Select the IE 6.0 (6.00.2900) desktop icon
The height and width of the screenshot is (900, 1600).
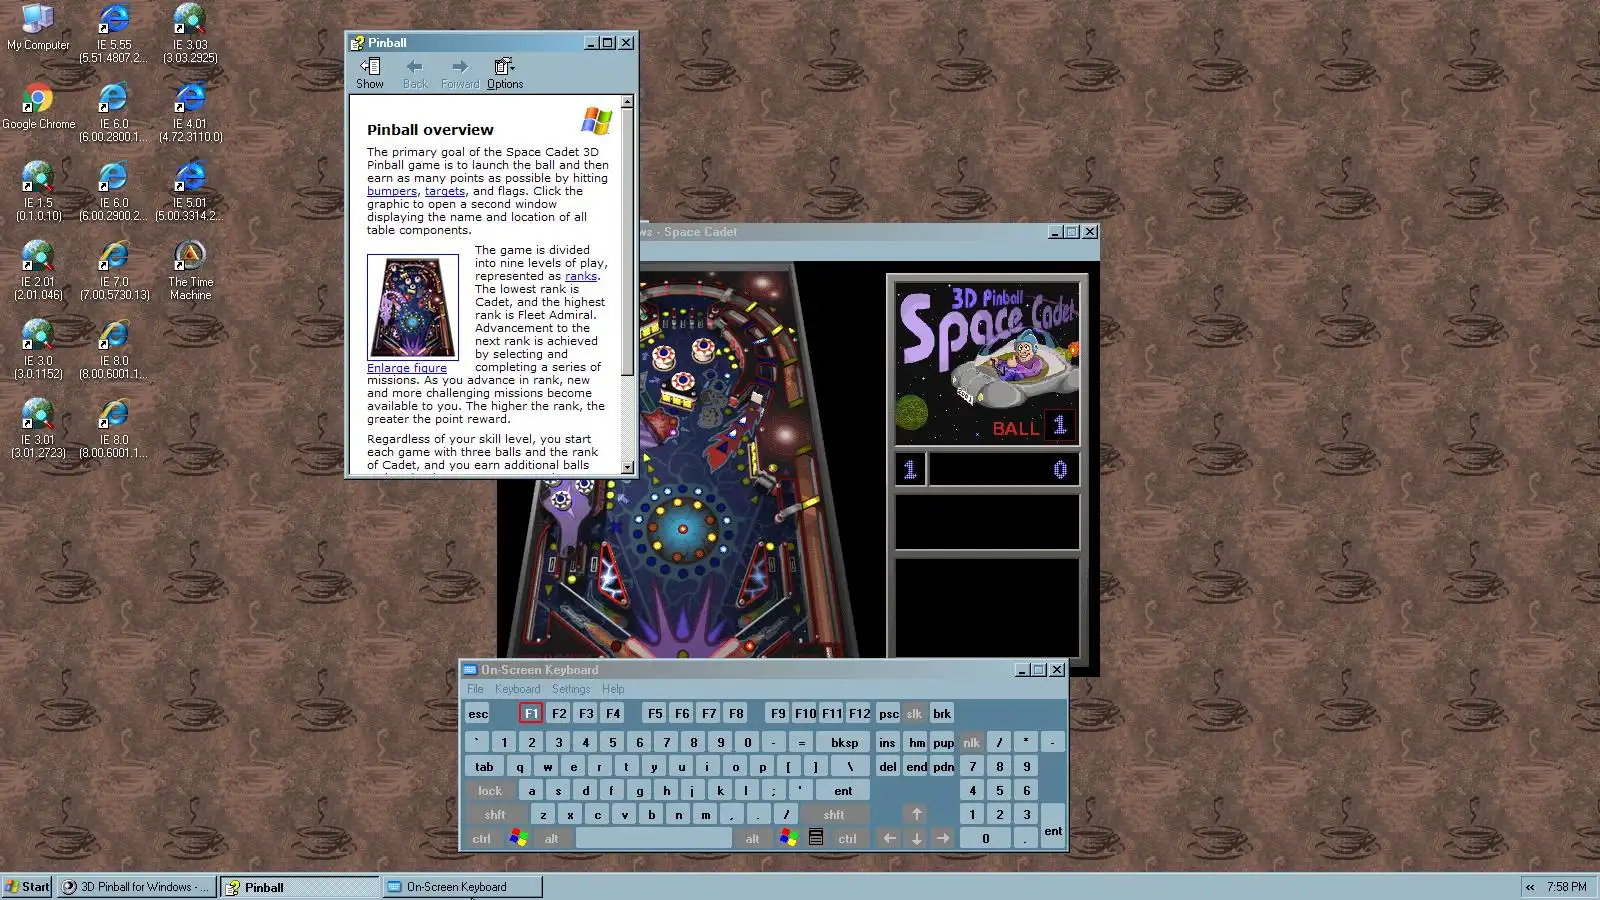(113, 191)
